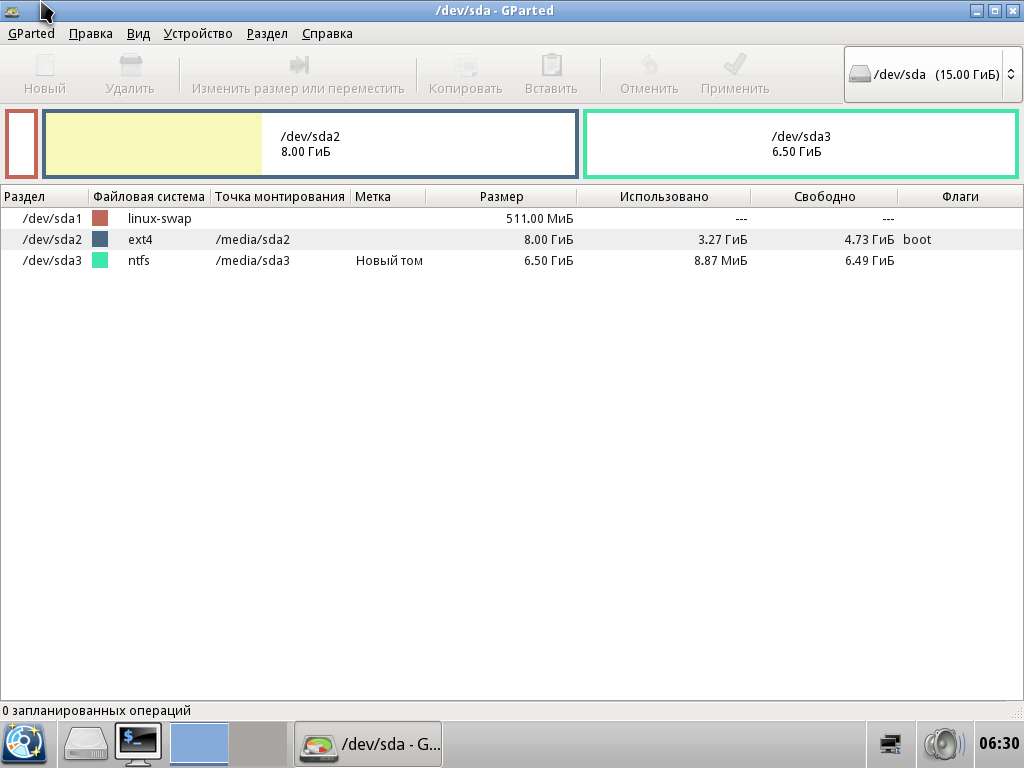
Task: Open the GParted menu
Action: (31, 33)
